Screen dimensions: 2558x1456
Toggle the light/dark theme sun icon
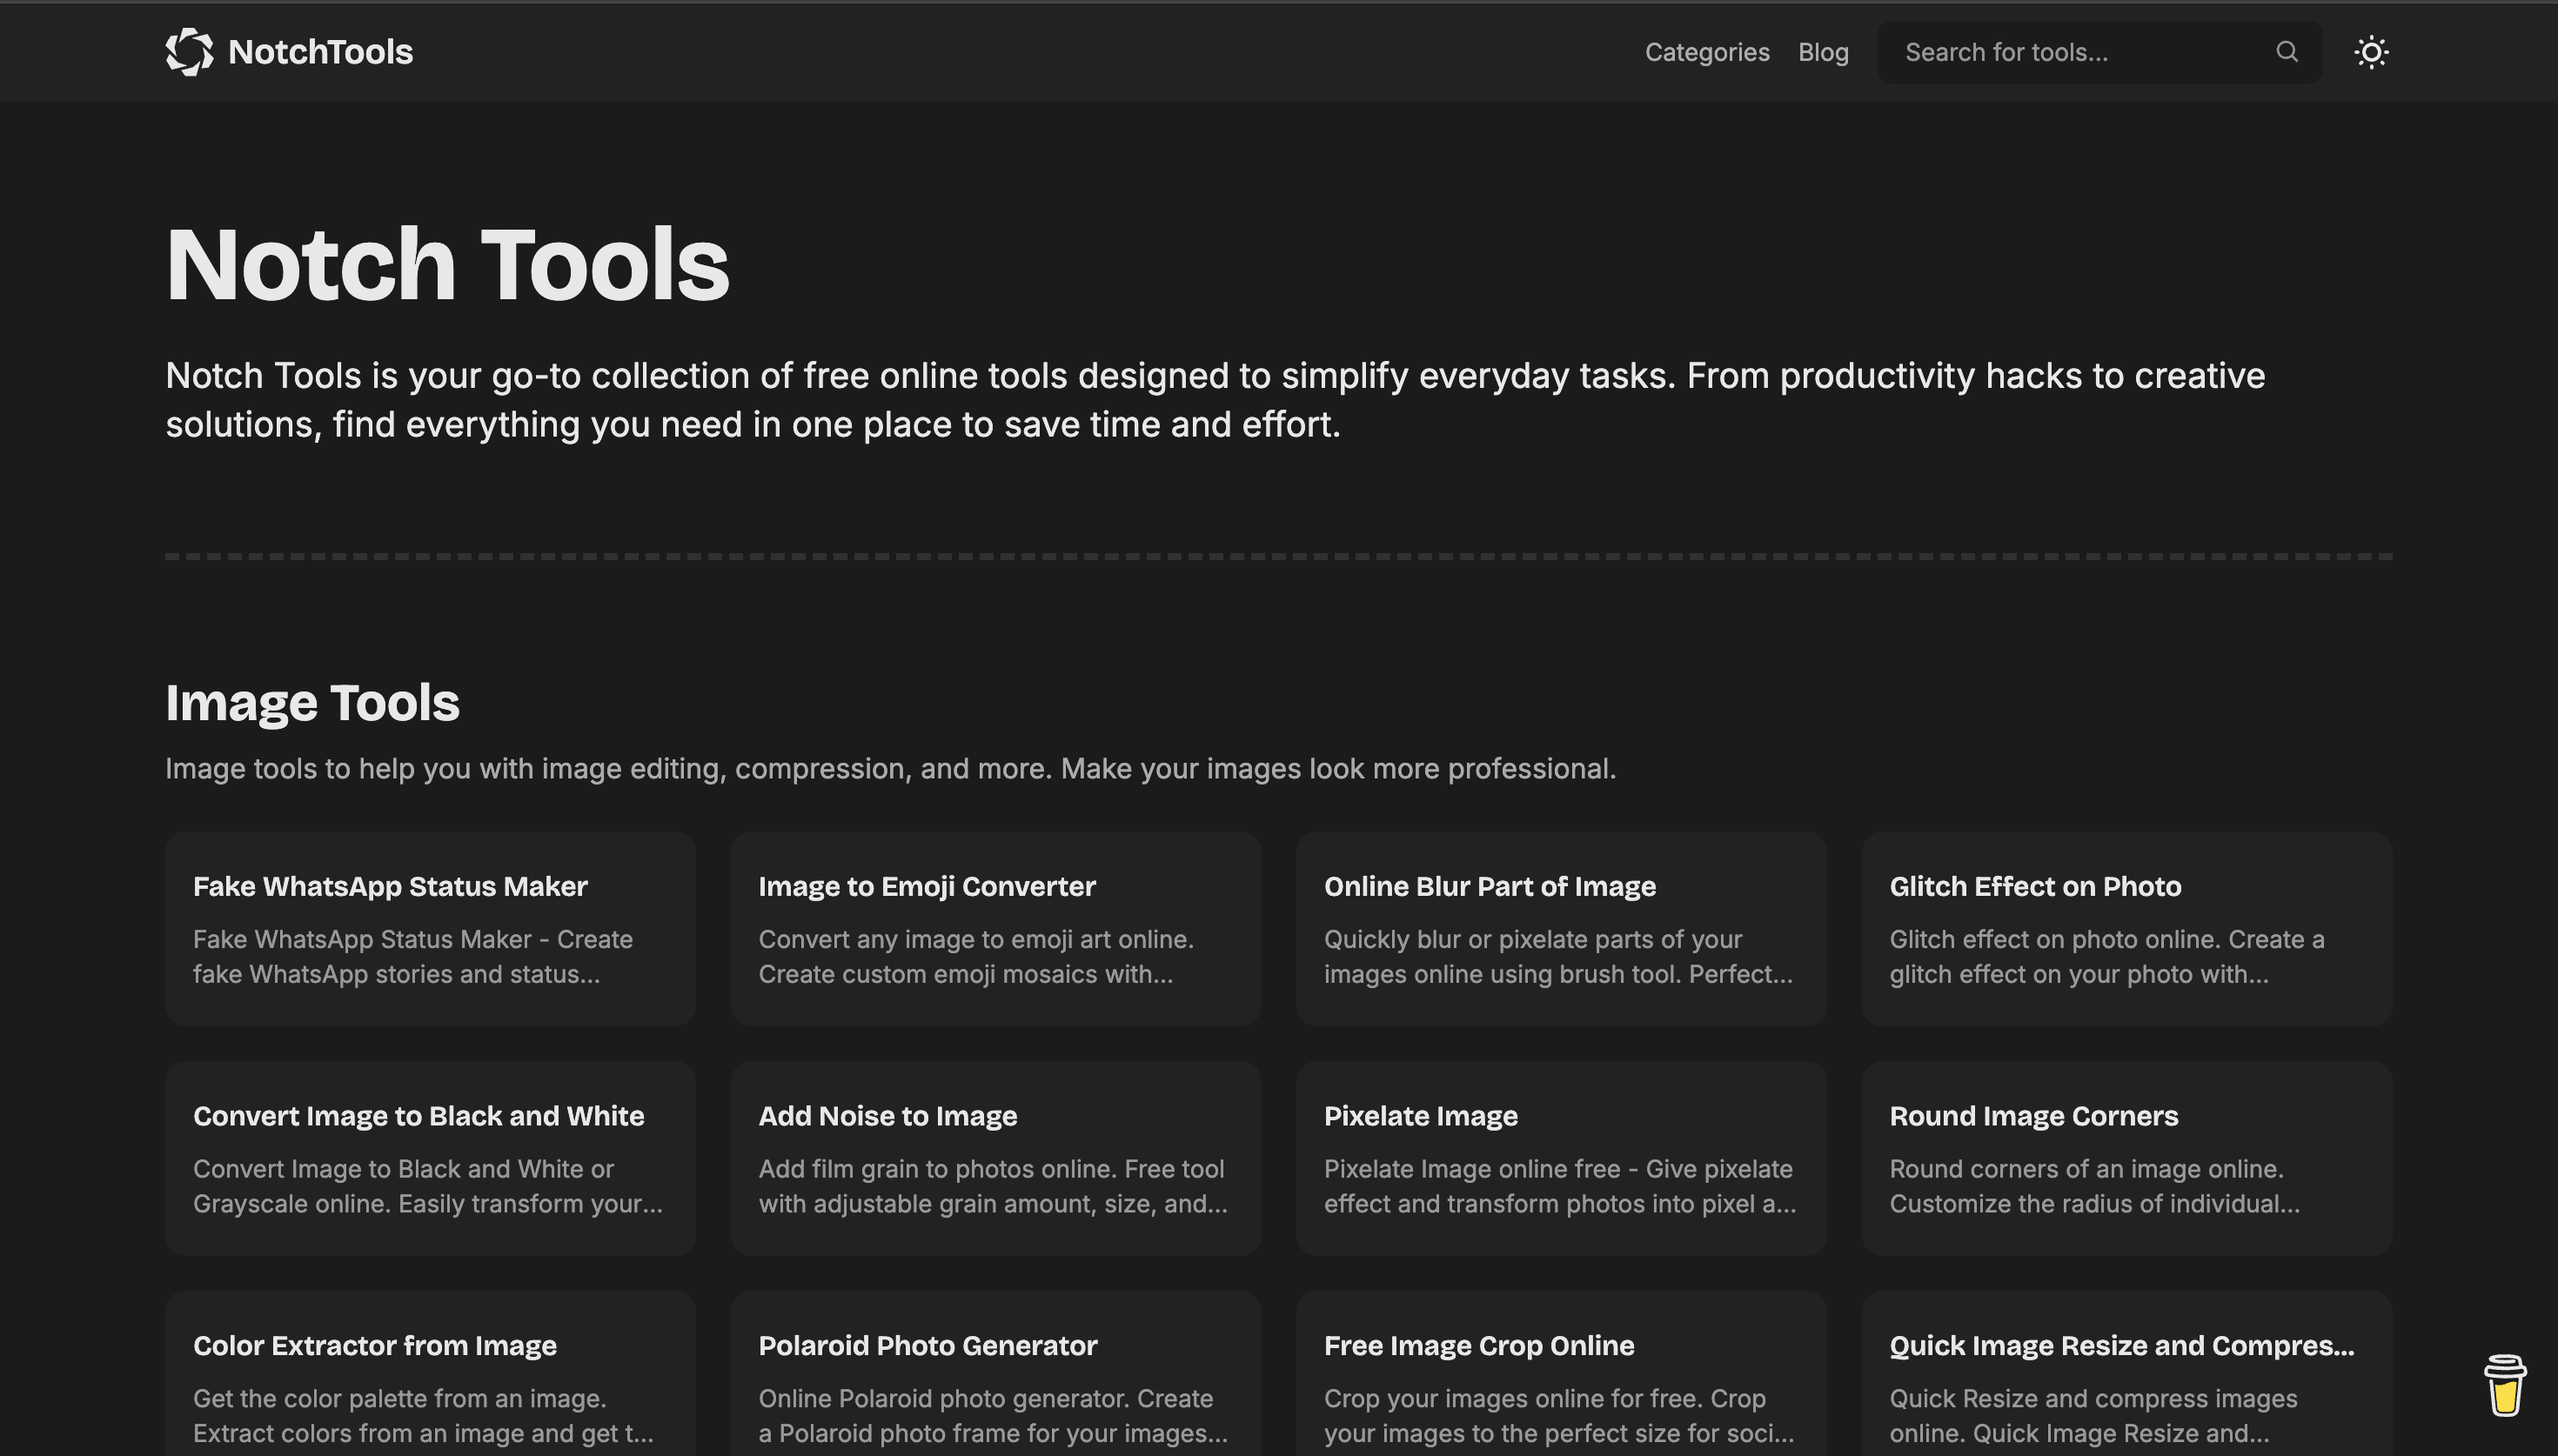click(x=2372, y=51)
